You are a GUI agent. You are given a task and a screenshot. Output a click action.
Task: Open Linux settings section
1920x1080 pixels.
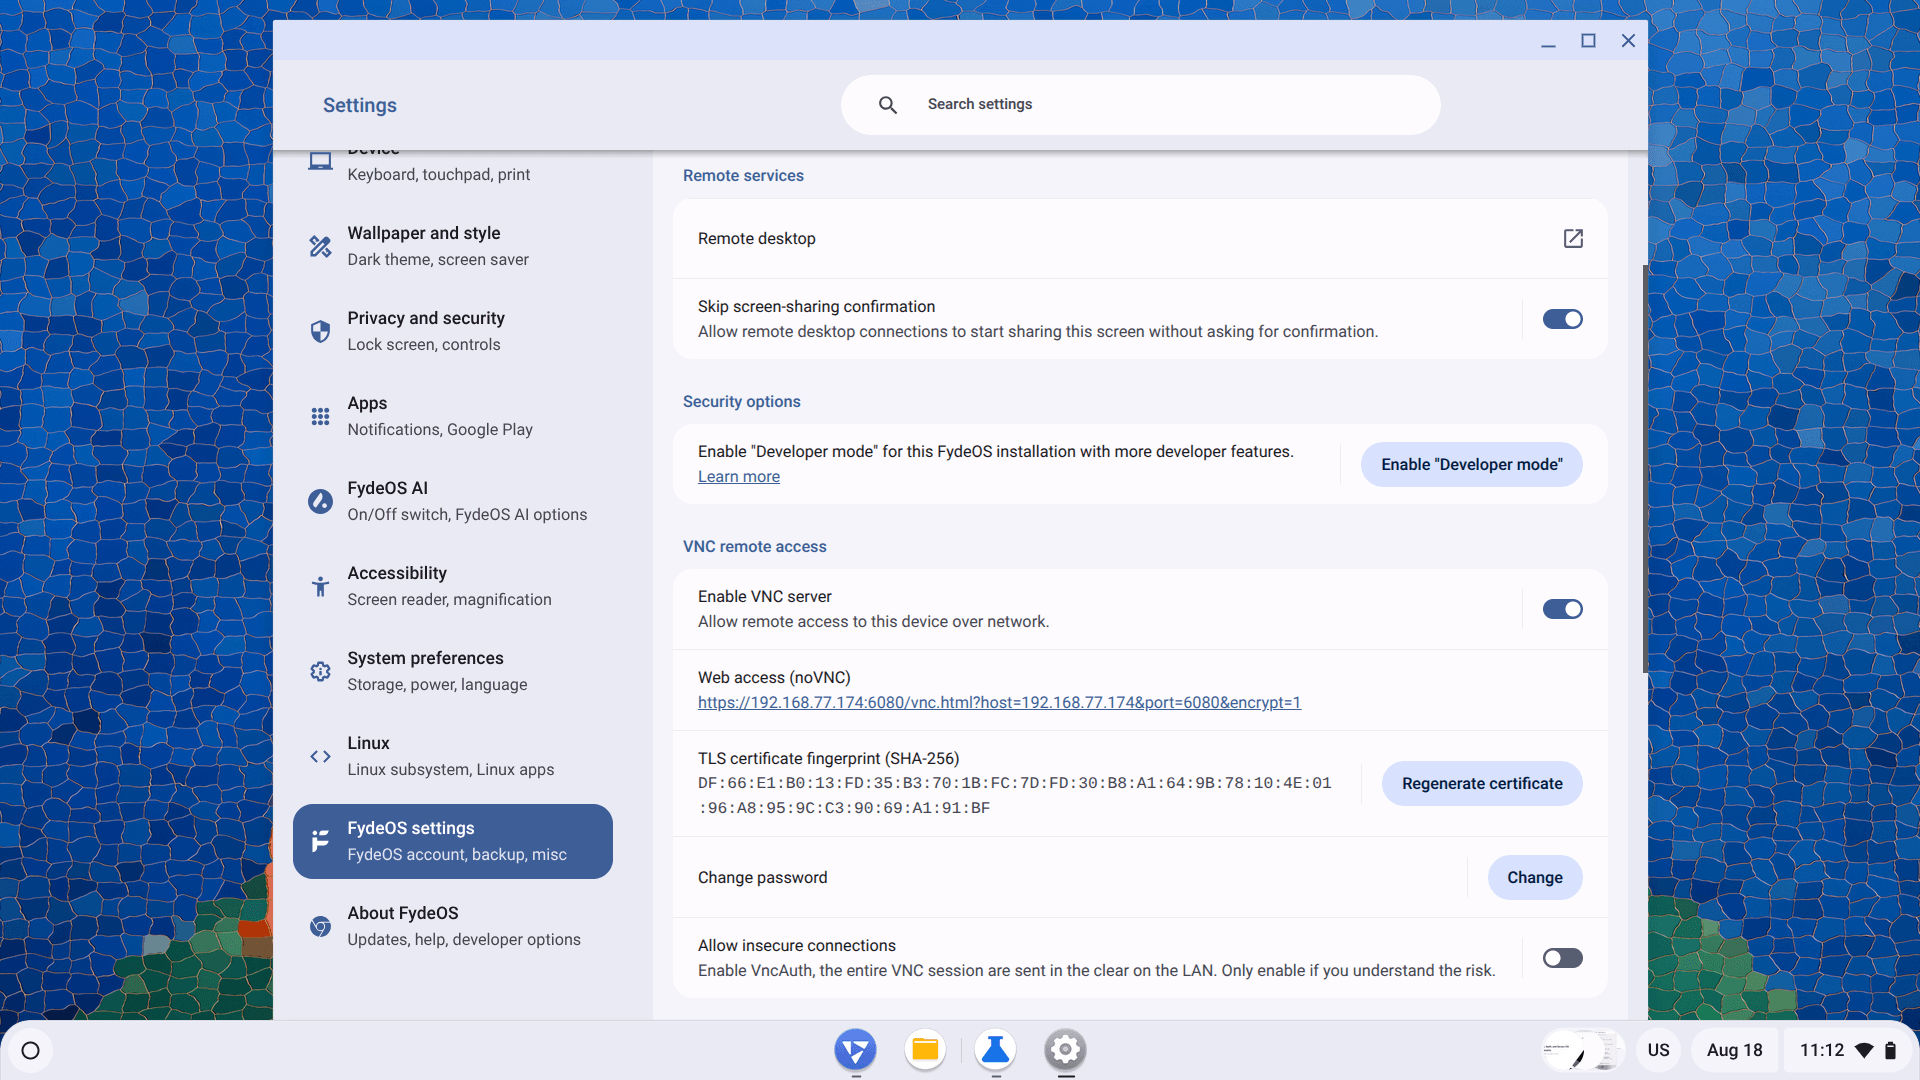pos(453,756)
